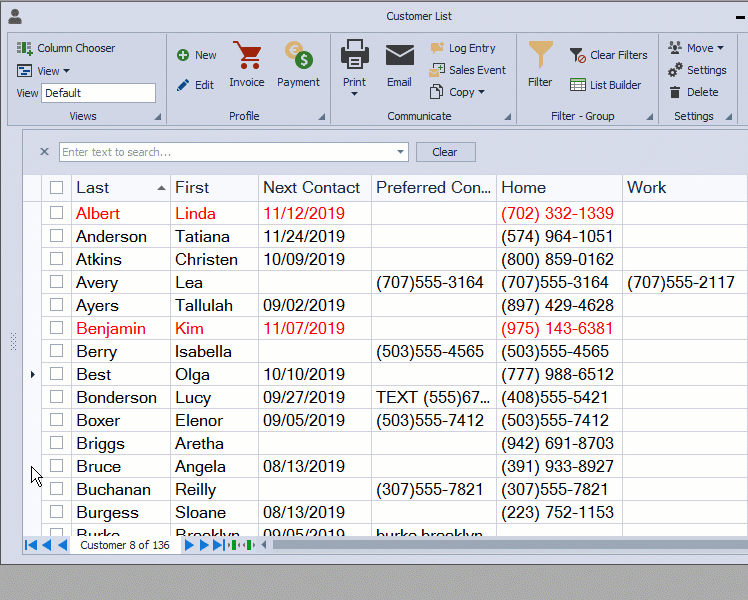
Task: Open the Print dropdown arrow
Action: tap(354, 94)
